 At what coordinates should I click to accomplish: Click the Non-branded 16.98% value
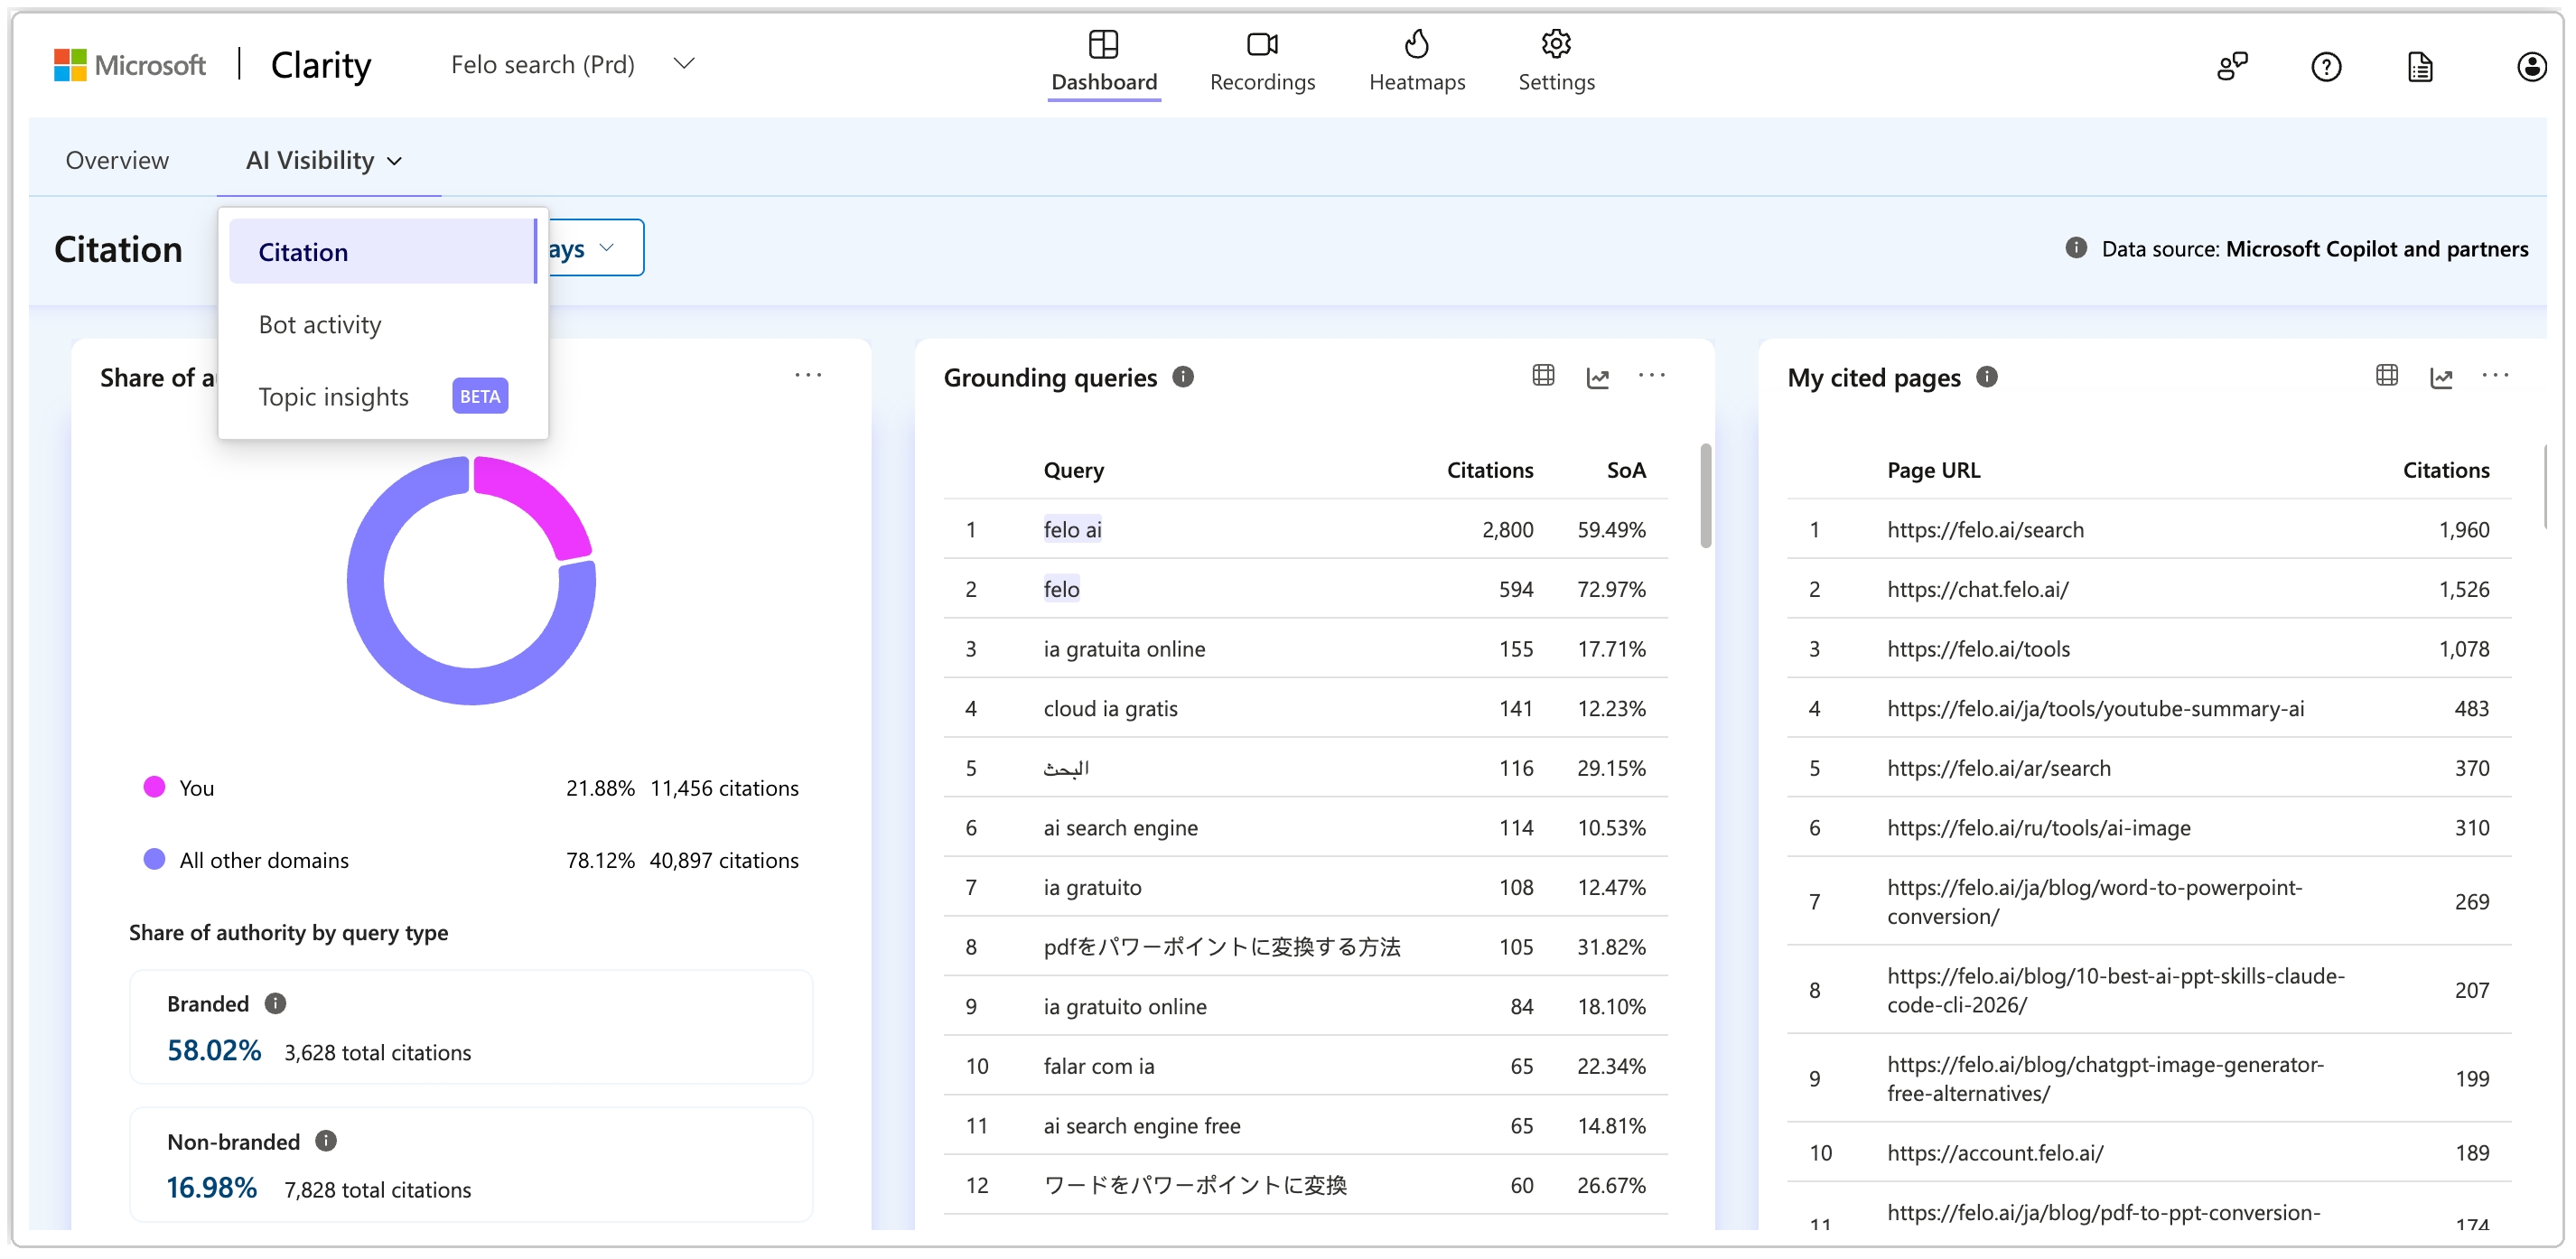coord(212,1188)
